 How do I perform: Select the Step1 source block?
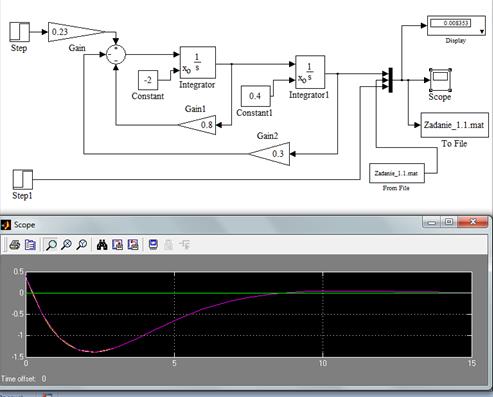pos(23,179)
